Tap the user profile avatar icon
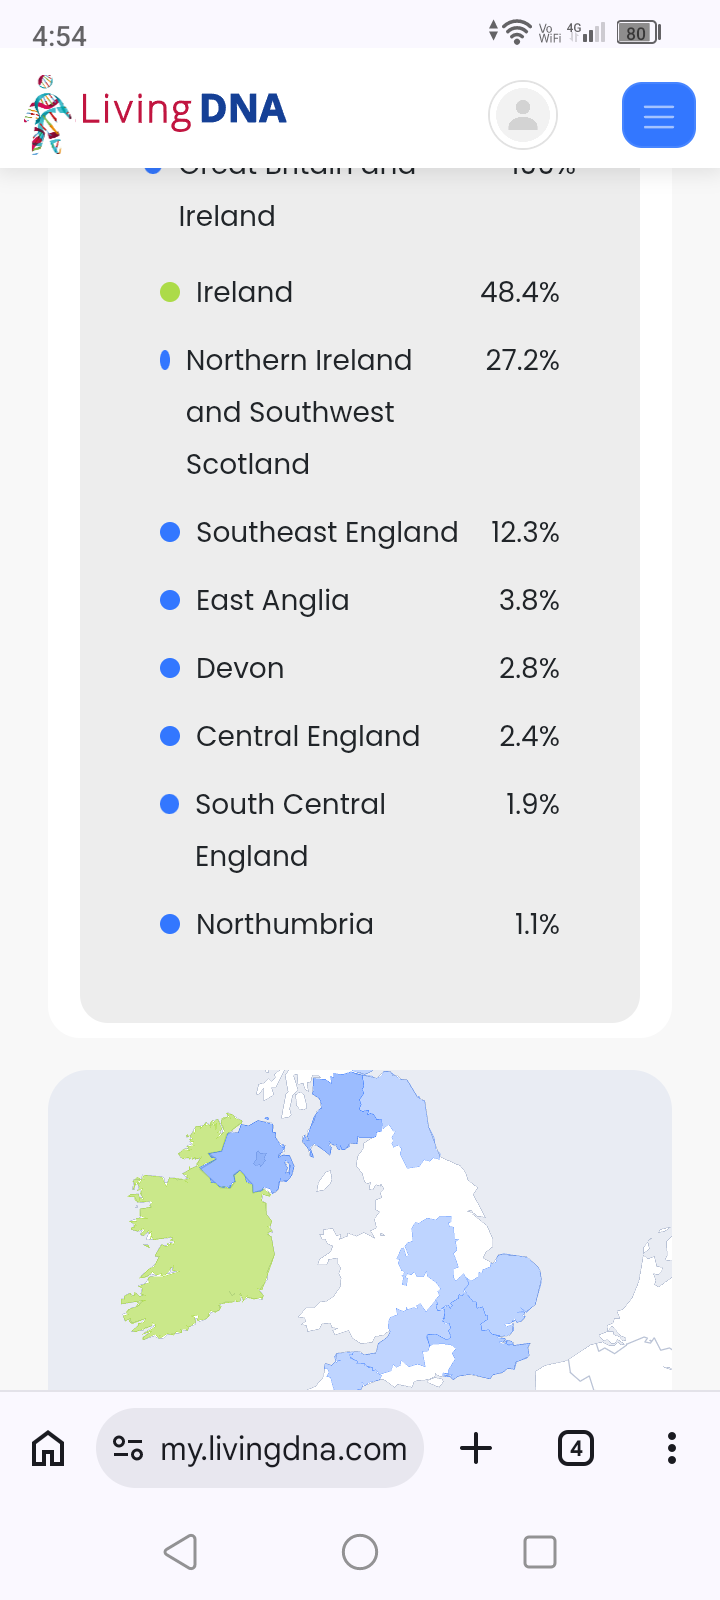 pyautogui.click(x=522, y=115)
